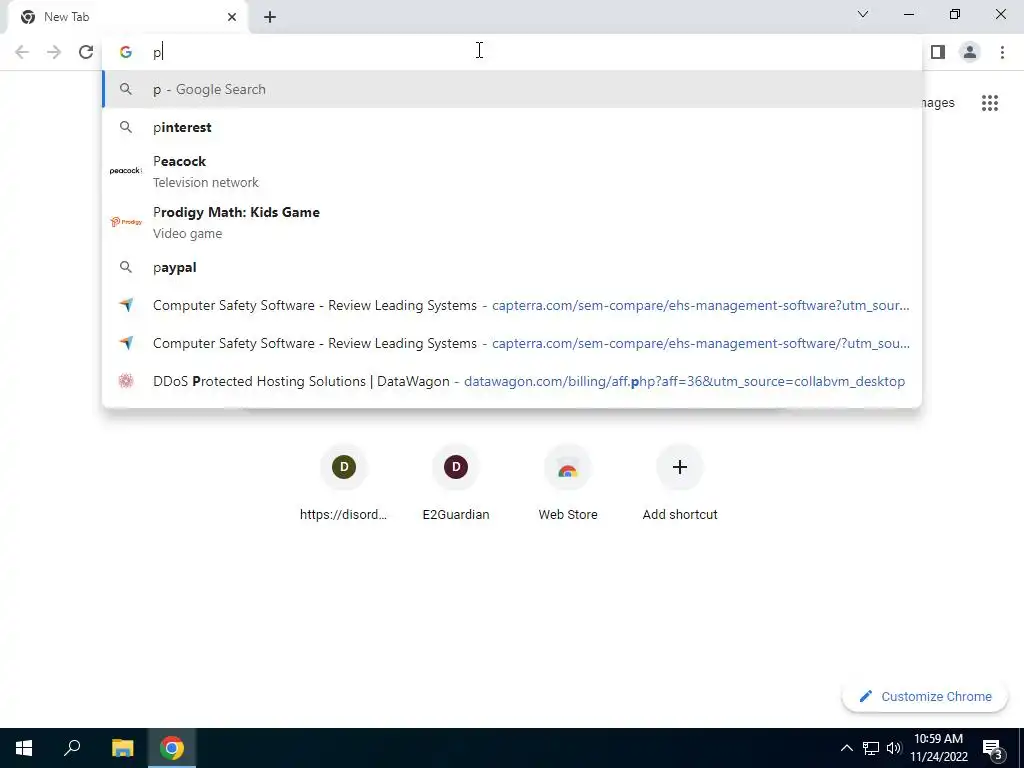1024x768 pixels.
Task: Open the capterra ehs-management-software/?utm_sou suggestion
Action: click(512, 343)
